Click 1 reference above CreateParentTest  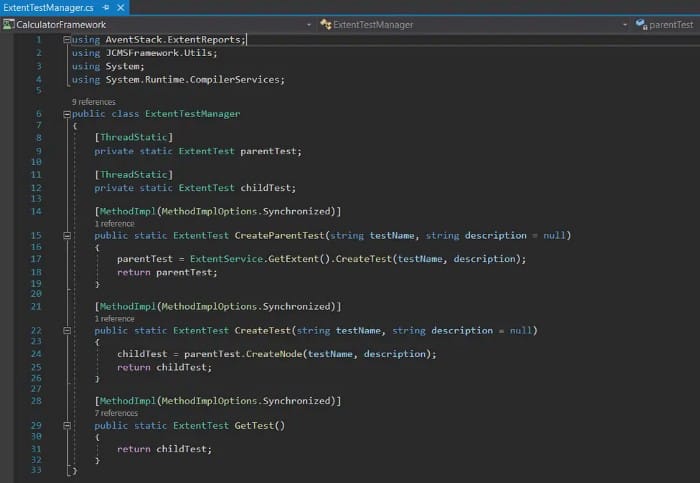pos(115,224)
